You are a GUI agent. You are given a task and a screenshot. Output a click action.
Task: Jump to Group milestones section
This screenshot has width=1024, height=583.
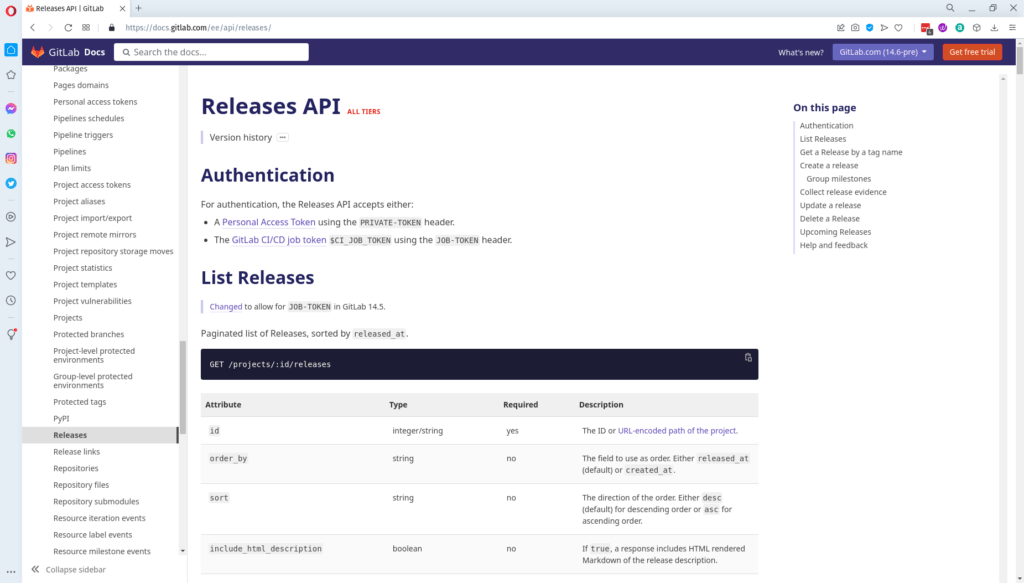839,179
